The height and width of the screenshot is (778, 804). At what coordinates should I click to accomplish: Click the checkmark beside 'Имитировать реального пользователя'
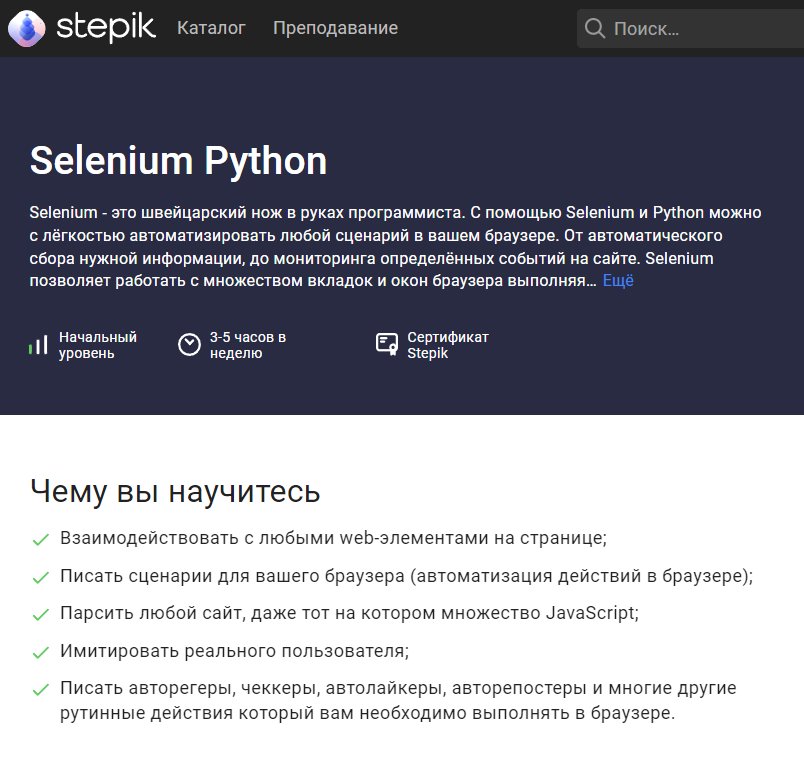41,653
